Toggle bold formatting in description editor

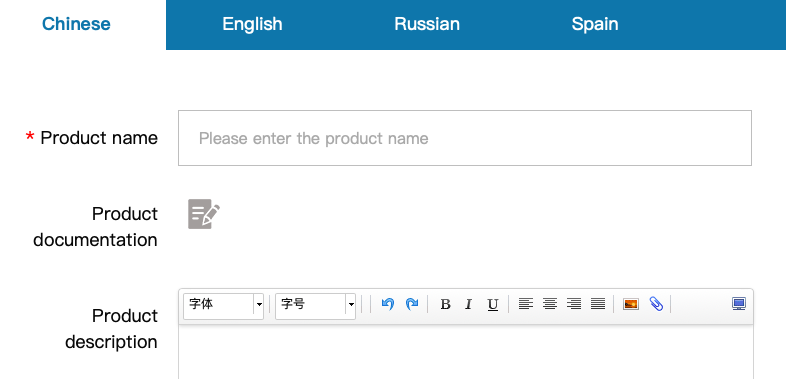445,304
